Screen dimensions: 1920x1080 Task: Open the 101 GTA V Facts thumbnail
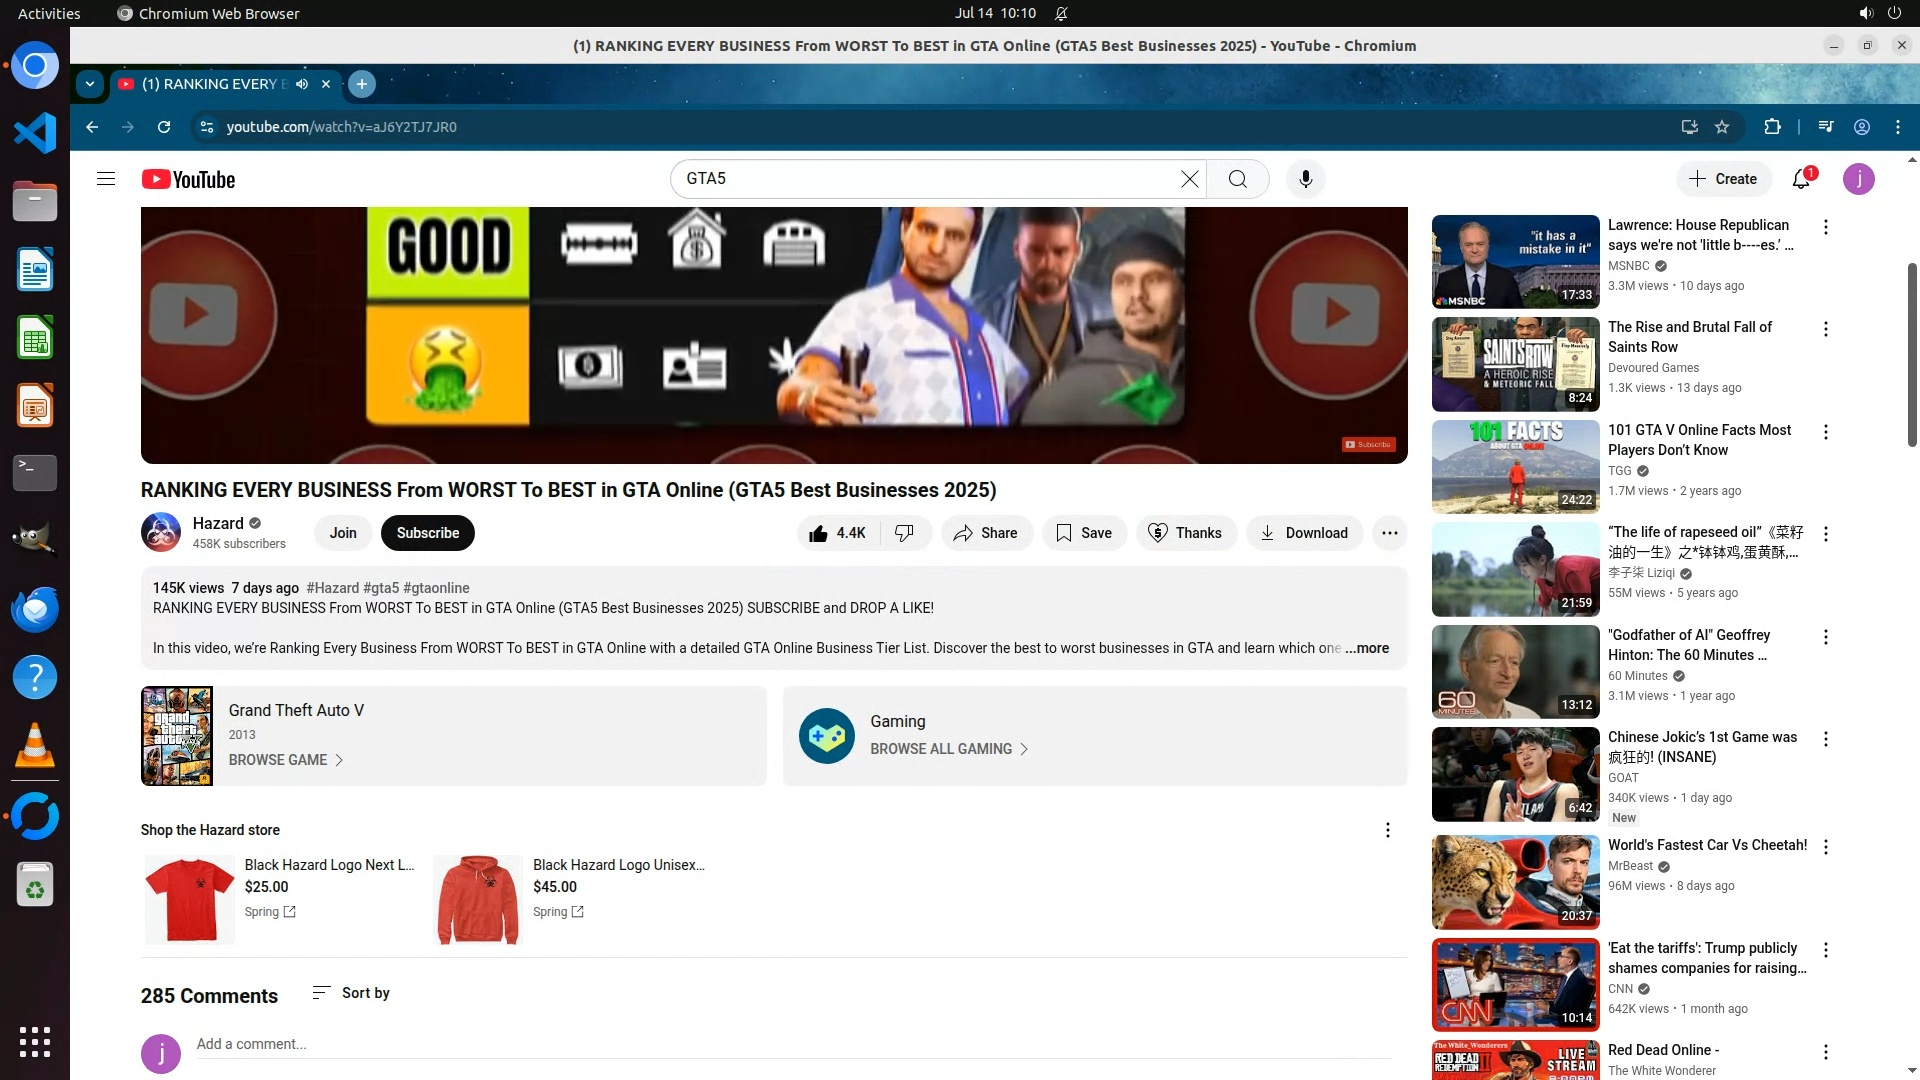1515,467
